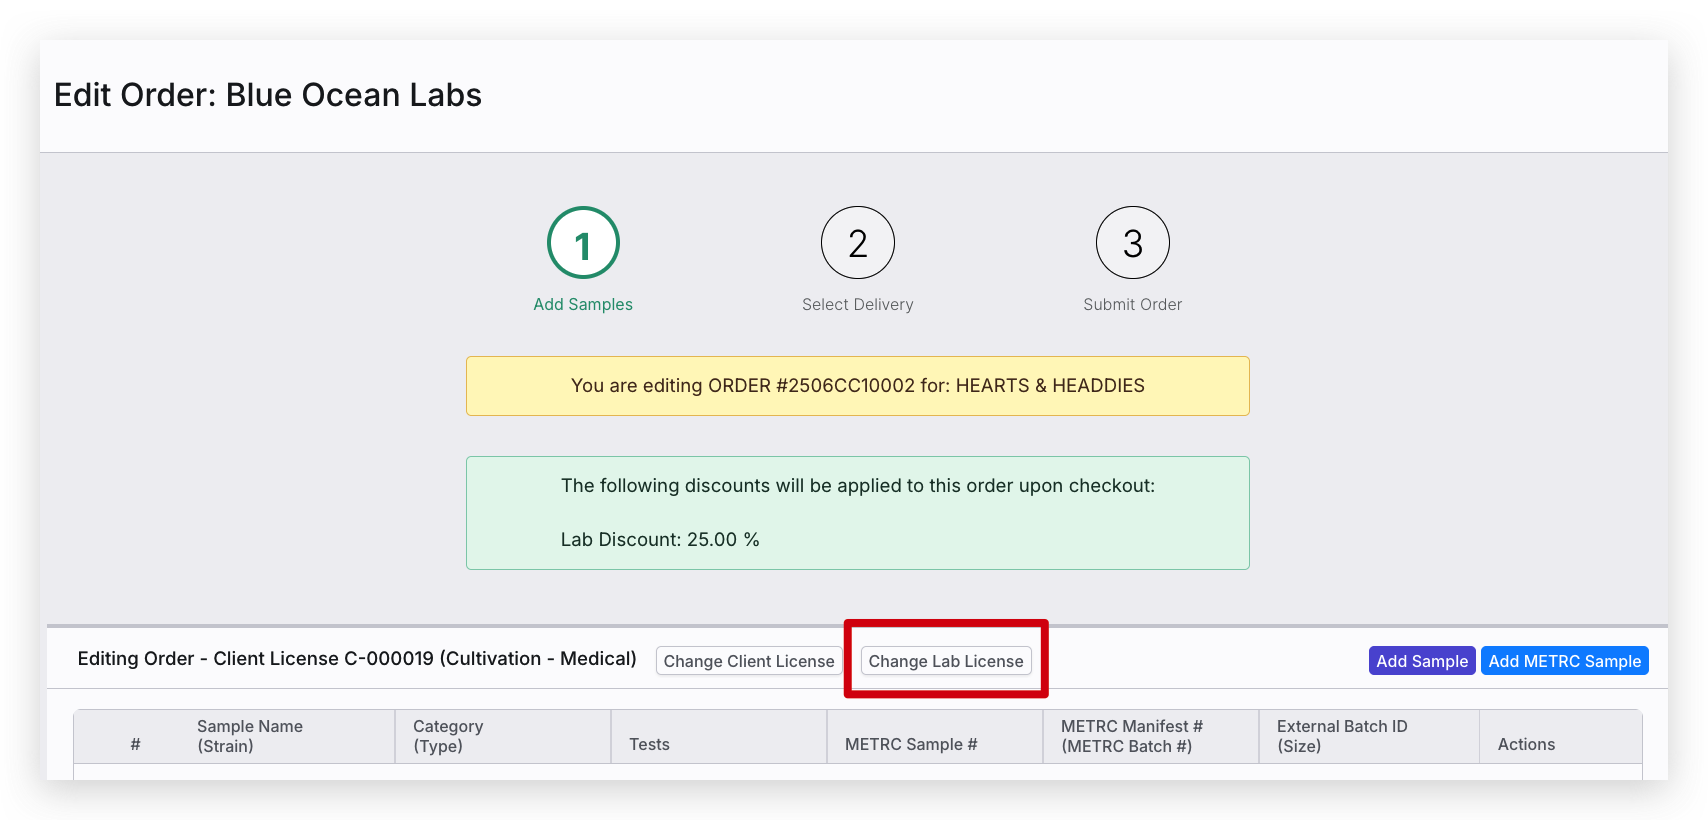Click the Select Delivery step label
The height and width of the screenshot is (820, 1708).
(858, 304)
